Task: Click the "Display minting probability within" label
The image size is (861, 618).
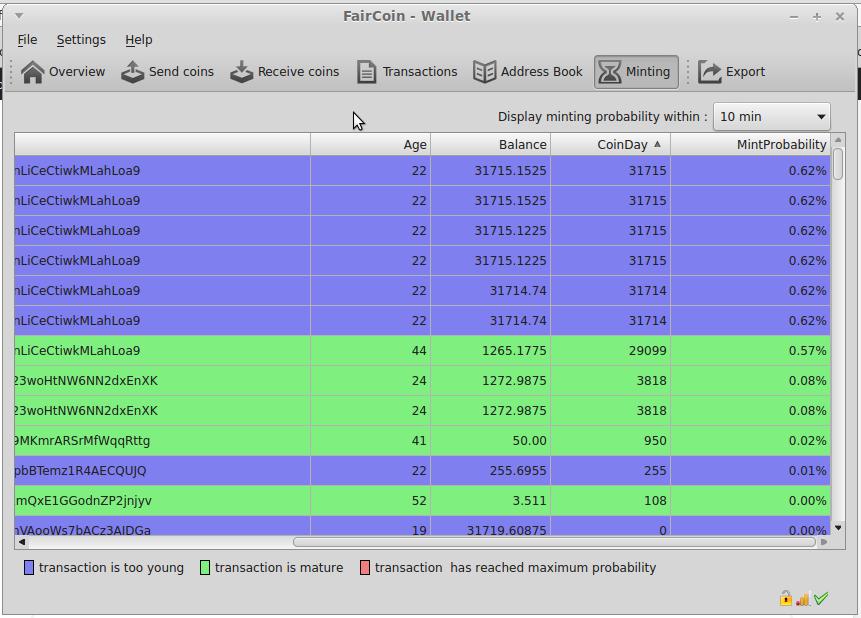Action: tap(602, 117)
